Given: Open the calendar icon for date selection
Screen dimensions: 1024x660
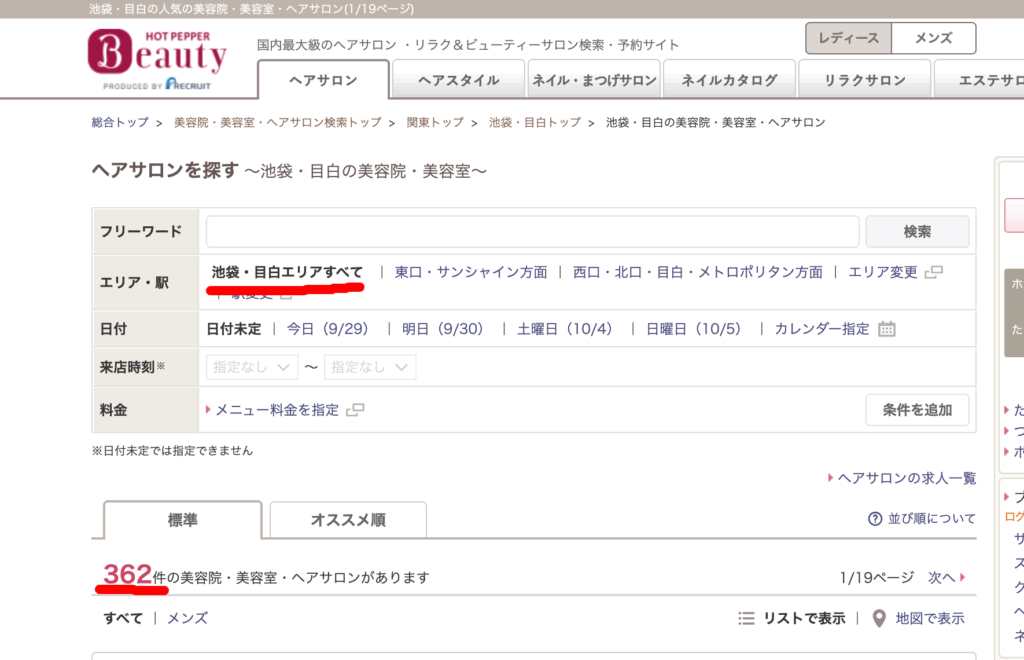Looking at the screenshot, I should [886, 329].
